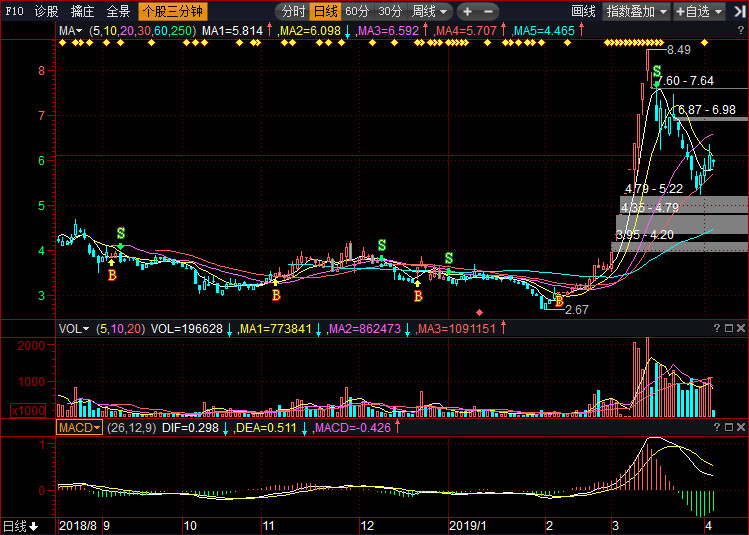Click the zoom in plus button
The image size is (749, 535).
click(467, 12)
